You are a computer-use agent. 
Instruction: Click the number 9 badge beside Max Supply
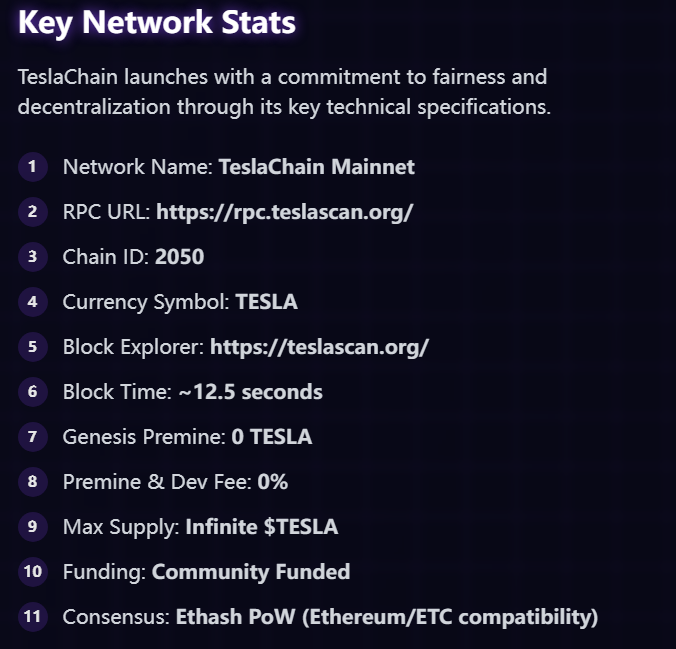pos(32,526)
